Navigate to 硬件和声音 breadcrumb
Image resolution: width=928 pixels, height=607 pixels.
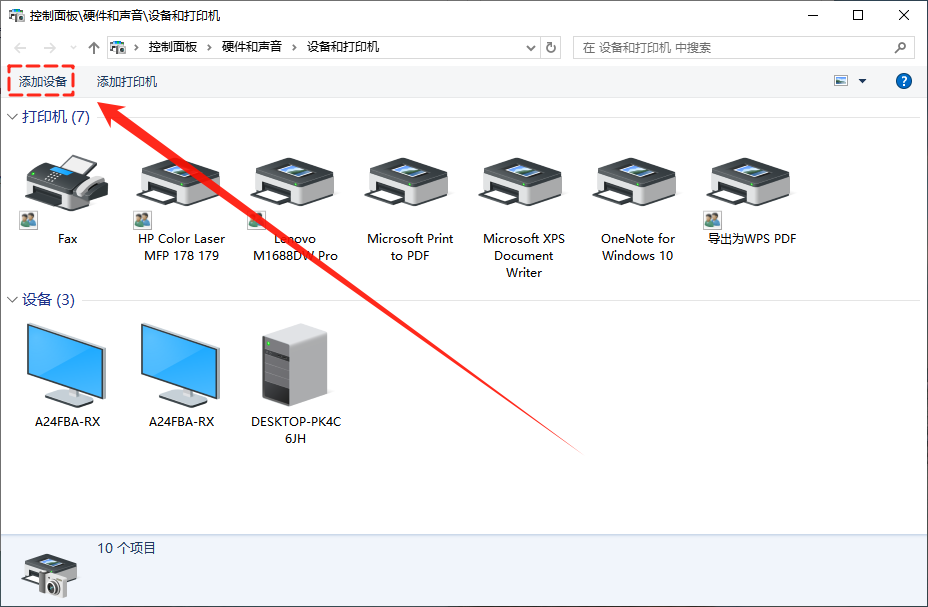pyautogui.click(x=252, y=47)
